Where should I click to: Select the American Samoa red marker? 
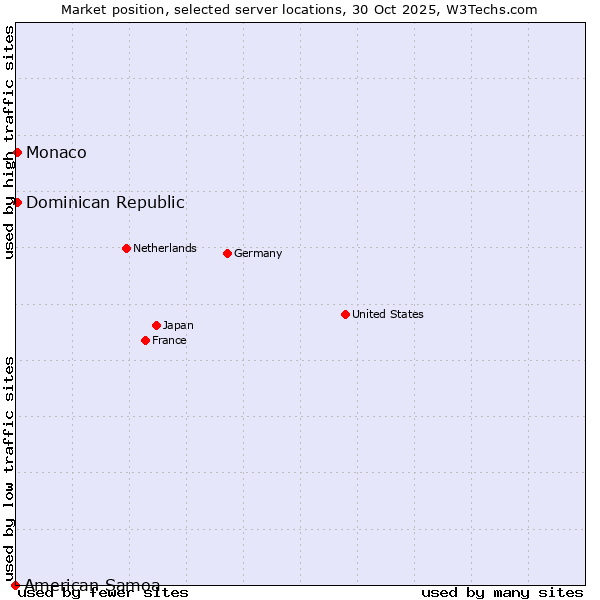(x=15, y=585)
